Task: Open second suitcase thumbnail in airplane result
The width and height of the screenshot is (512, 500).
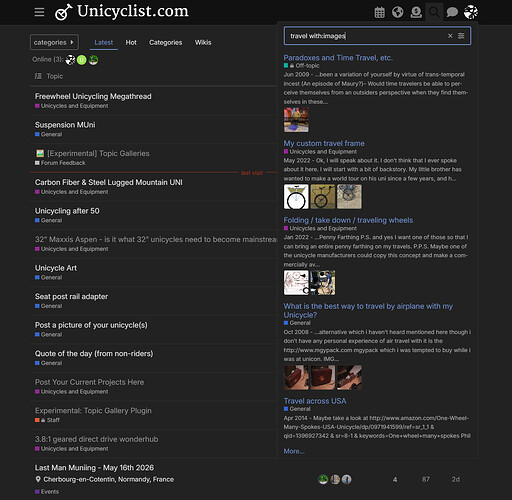Action: click(x=323, y=377)
